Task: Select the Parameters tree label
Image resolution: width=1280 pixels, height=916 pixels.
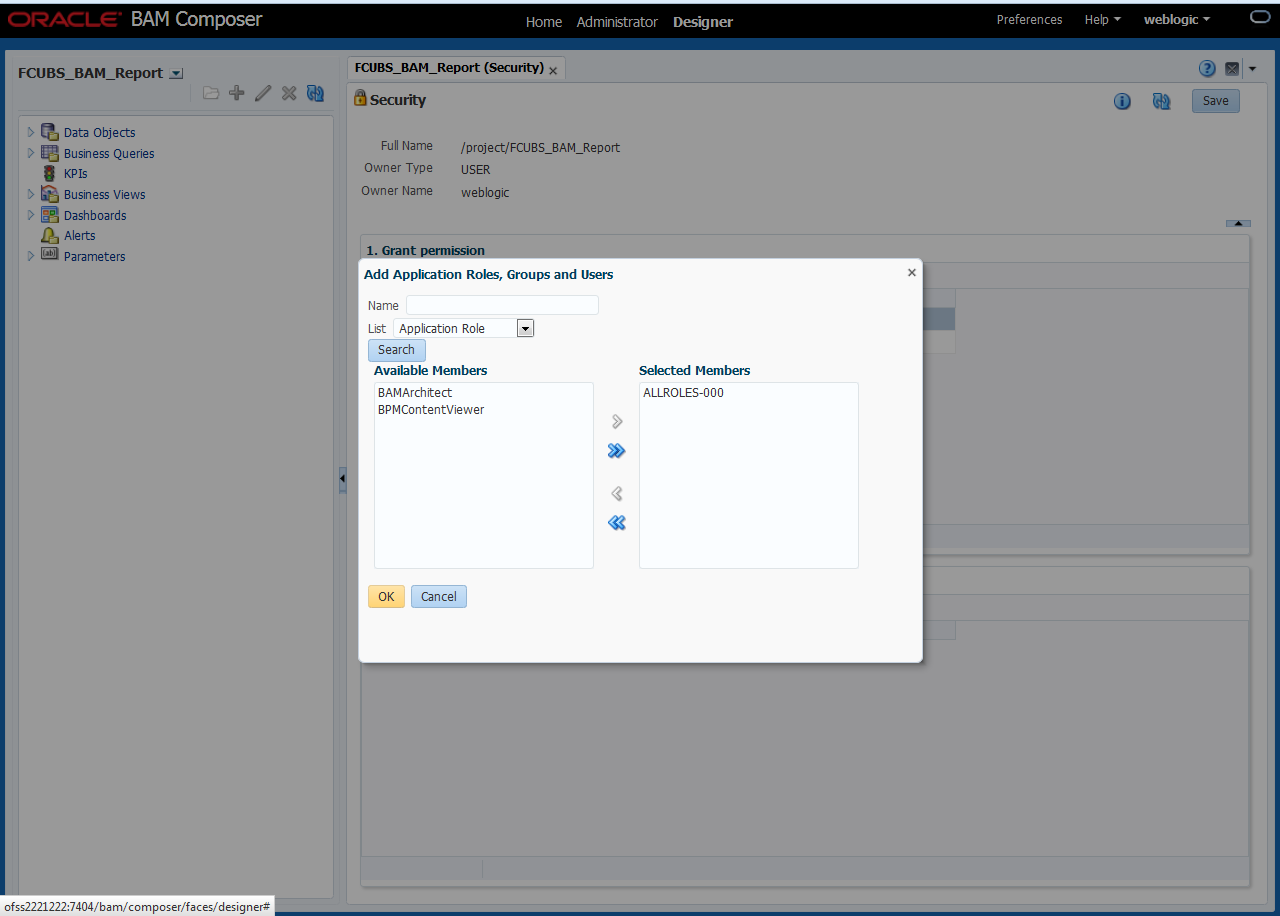Action: click(95, 257)
